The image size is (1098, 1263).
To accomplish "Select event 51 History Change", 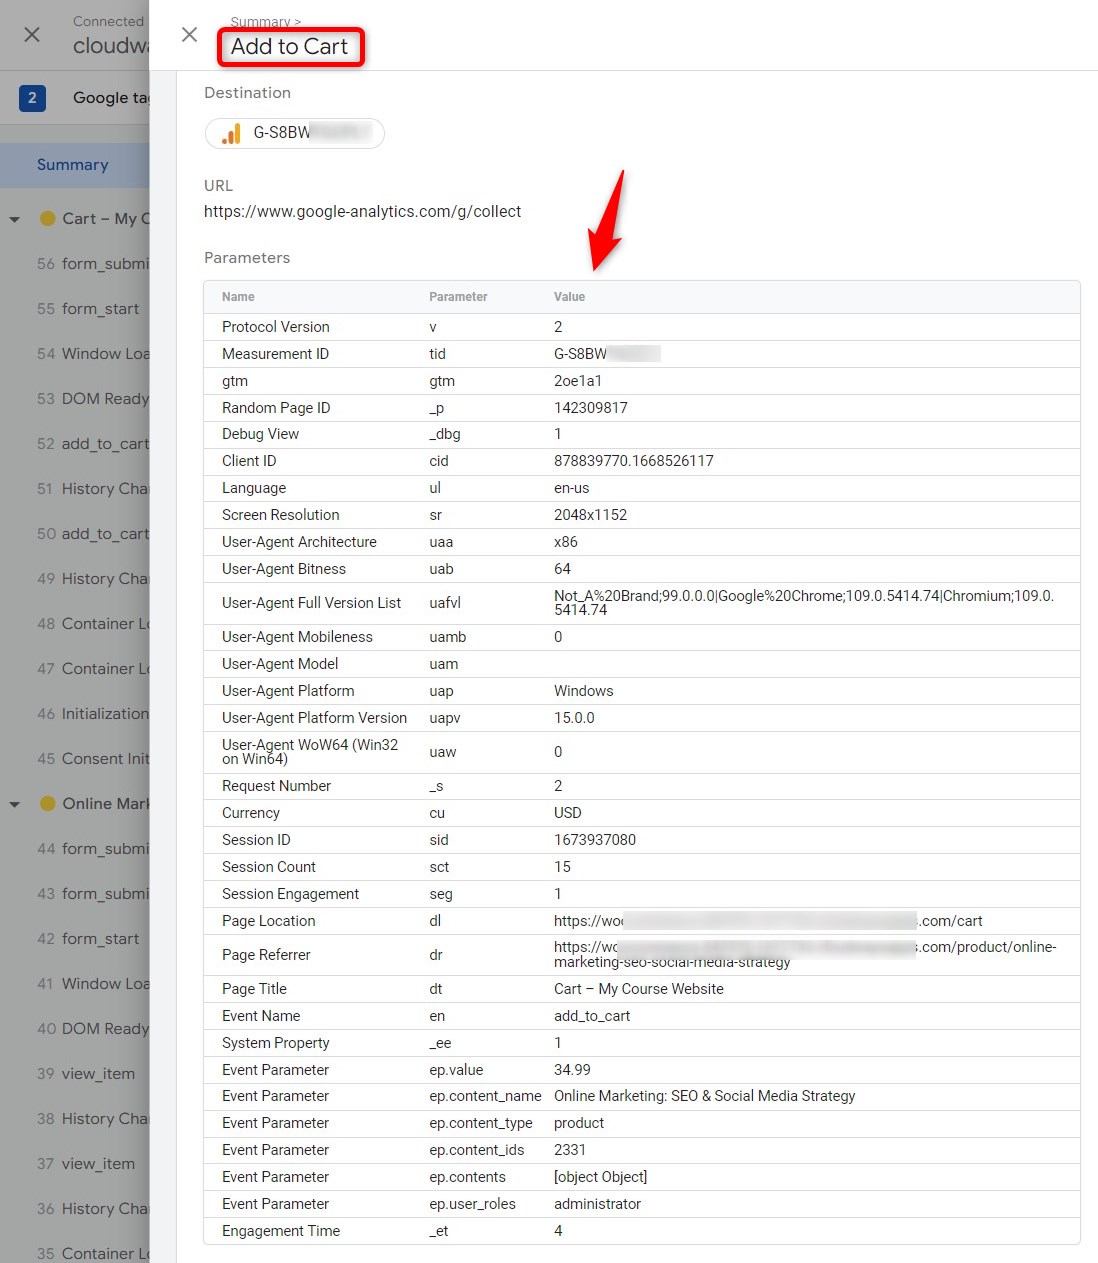I will pos(92,489).
